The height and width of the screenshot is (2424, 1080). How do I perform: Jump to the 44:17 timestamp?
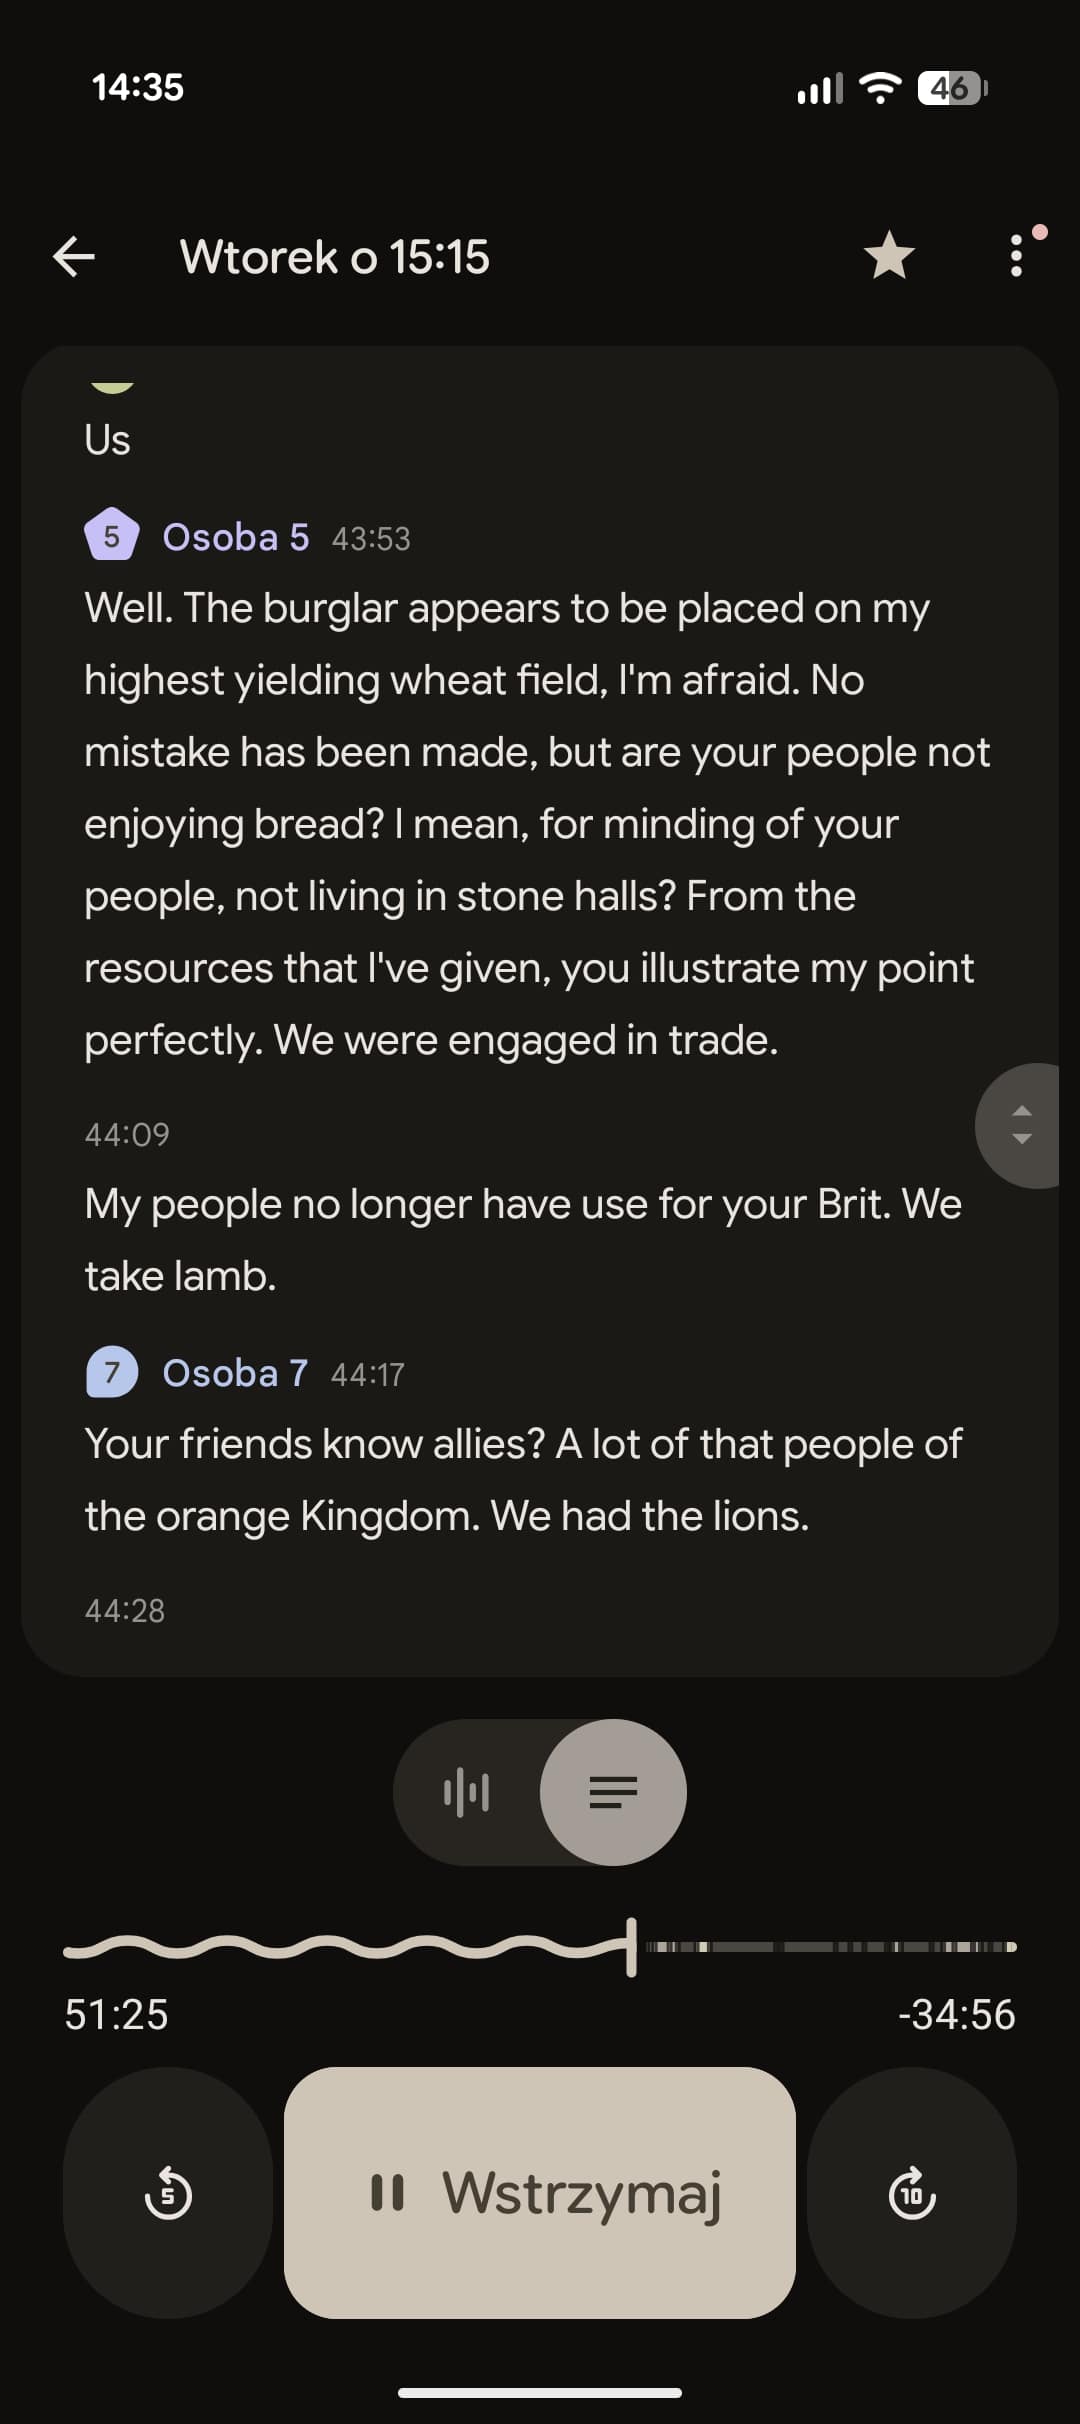368,1375
